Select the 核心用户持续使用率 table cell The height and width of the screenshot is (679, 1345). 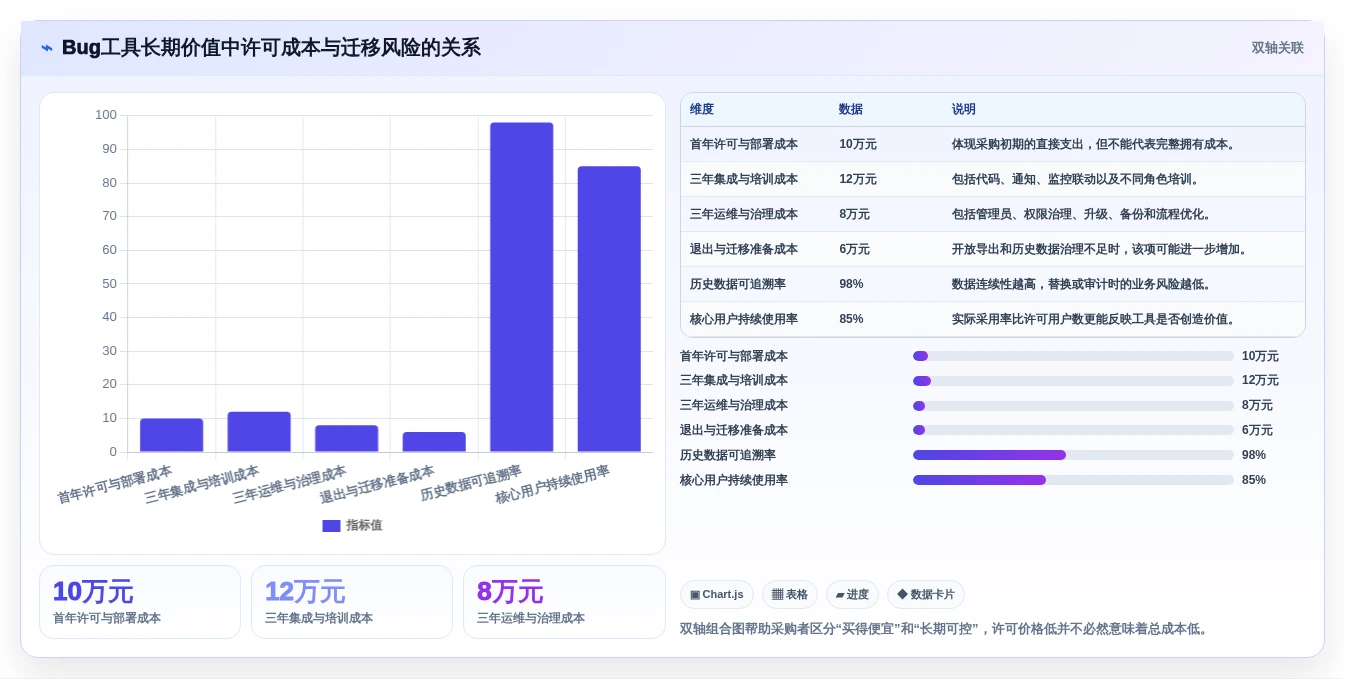pyautogui.click(x=744, y=319)
